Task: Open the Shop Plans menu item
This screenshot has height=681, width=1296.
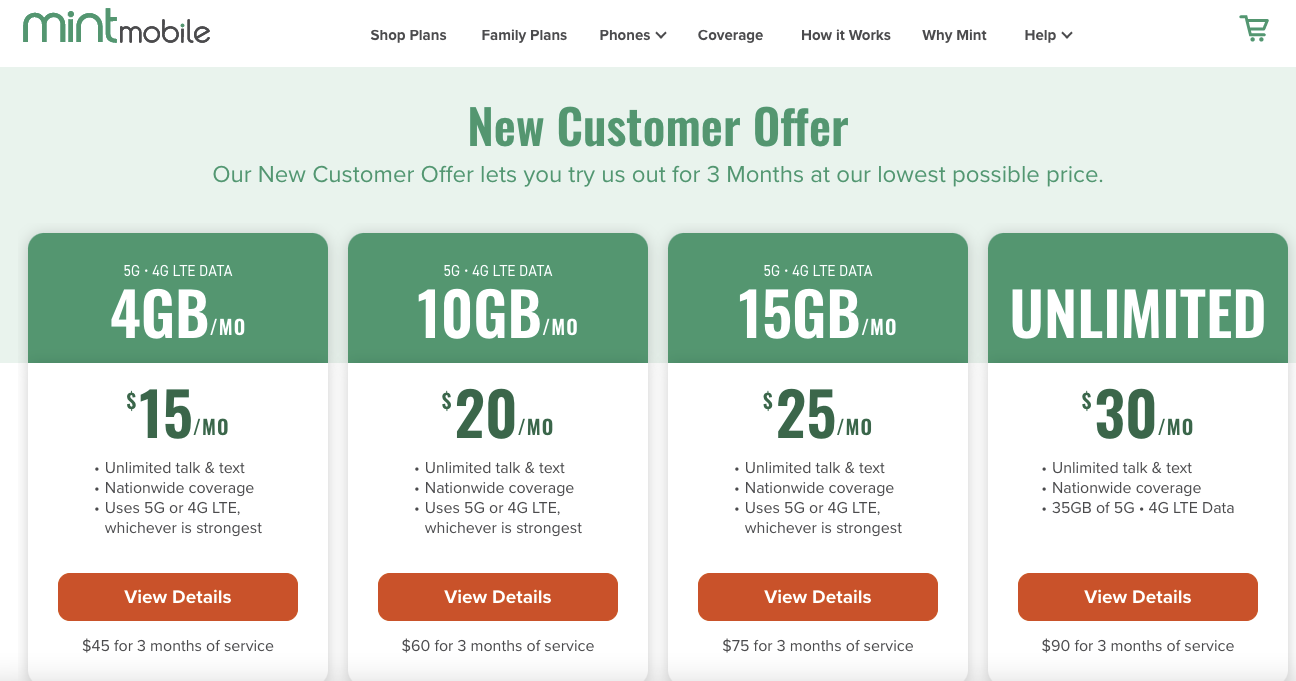Action: tap(408, 35)
